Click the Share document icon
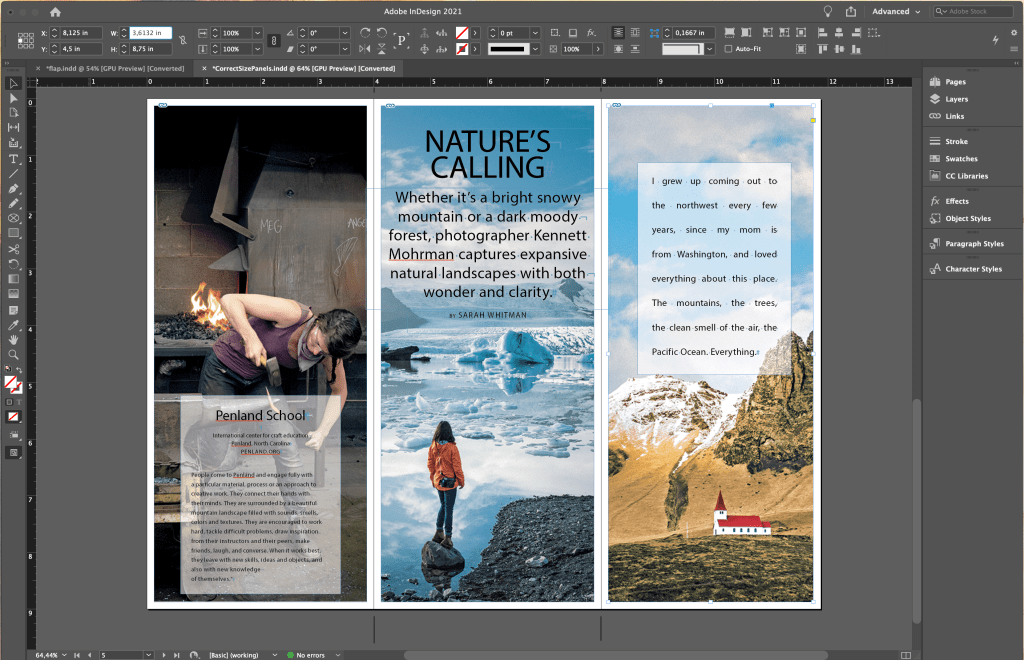The image size is (1024, 660). [850, 12]
